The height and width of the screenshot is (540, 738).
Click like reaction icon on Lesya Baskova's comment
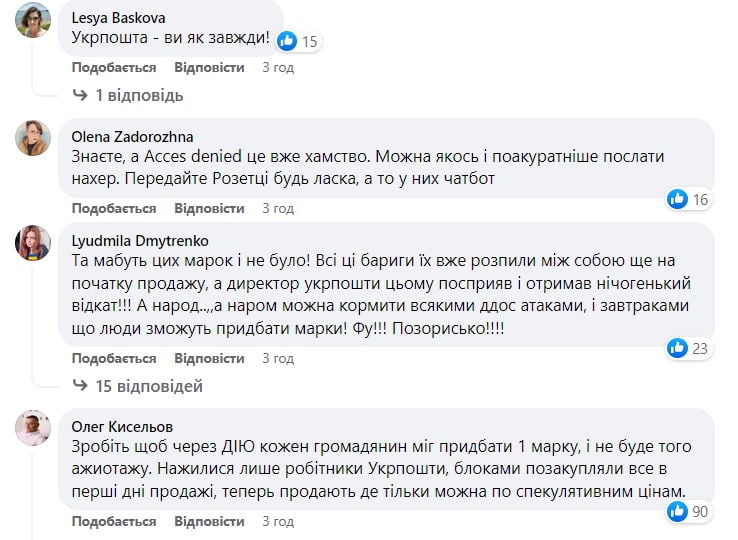tap(287, 41)
